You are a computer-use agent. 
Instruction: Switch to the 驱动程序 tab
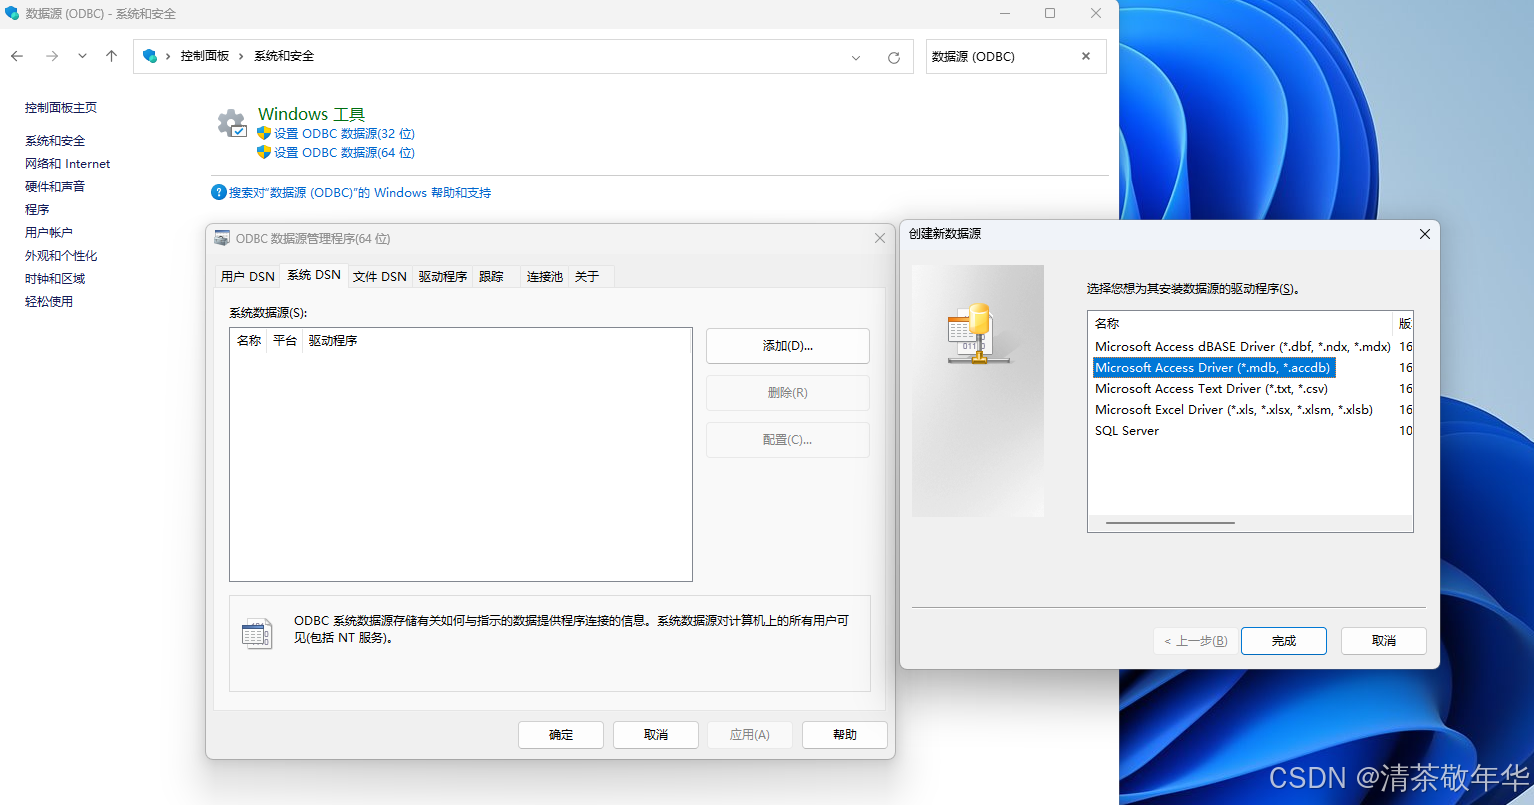pos(443,276)
